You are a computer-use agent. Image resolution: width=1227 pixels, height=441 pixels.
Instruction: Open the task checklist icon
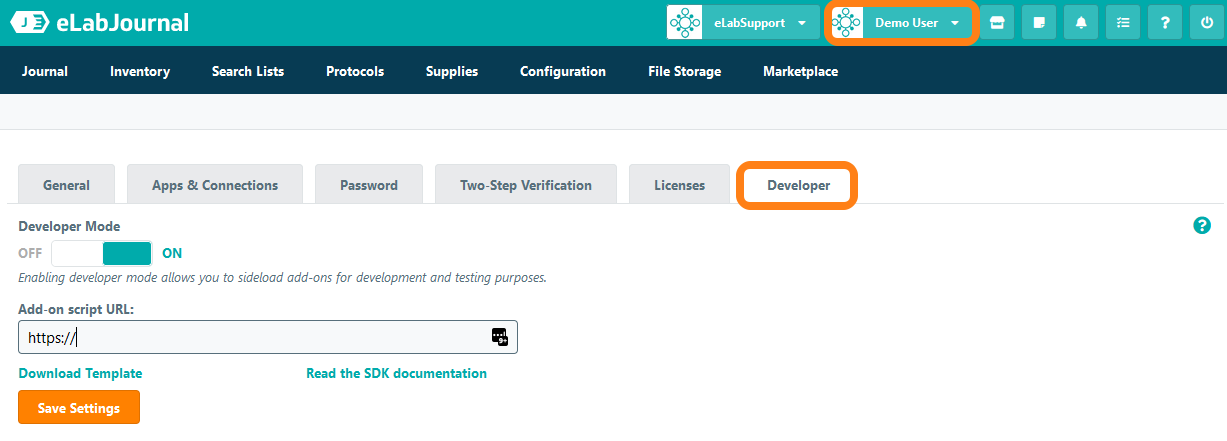(1123, 23)
